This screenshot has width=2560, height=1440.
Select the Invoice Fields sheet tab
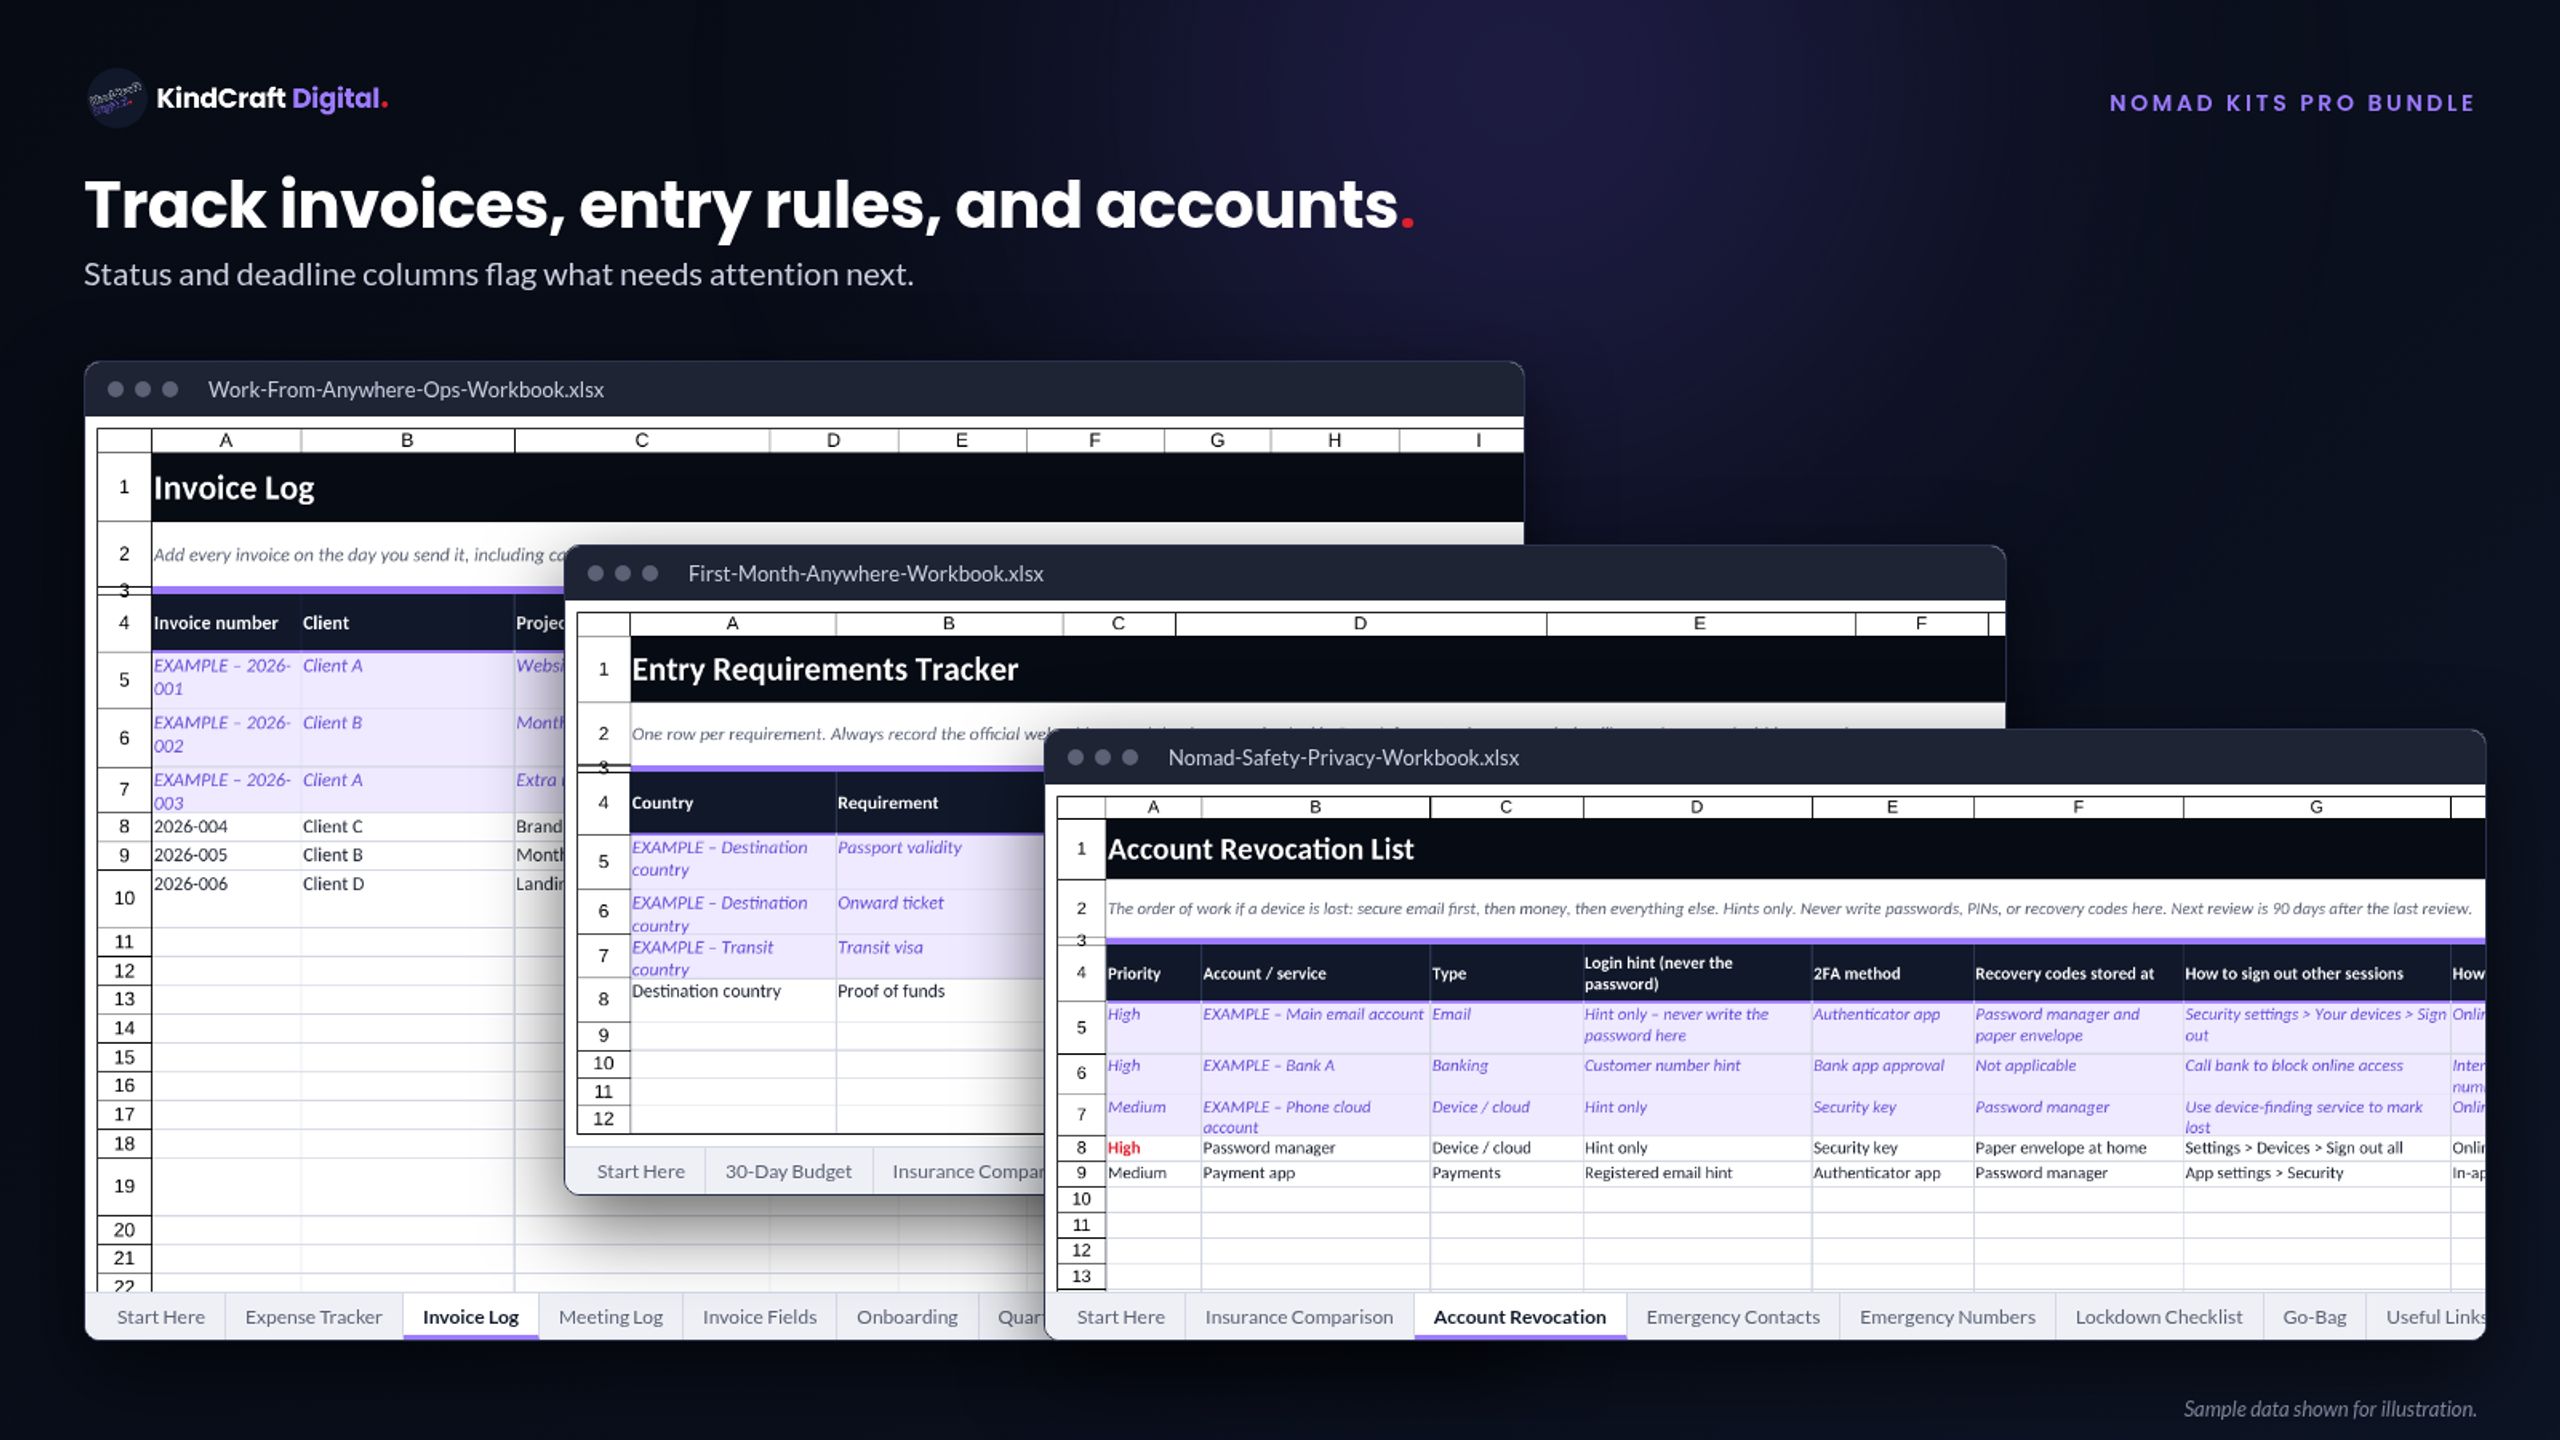[x=759, y=1316]
